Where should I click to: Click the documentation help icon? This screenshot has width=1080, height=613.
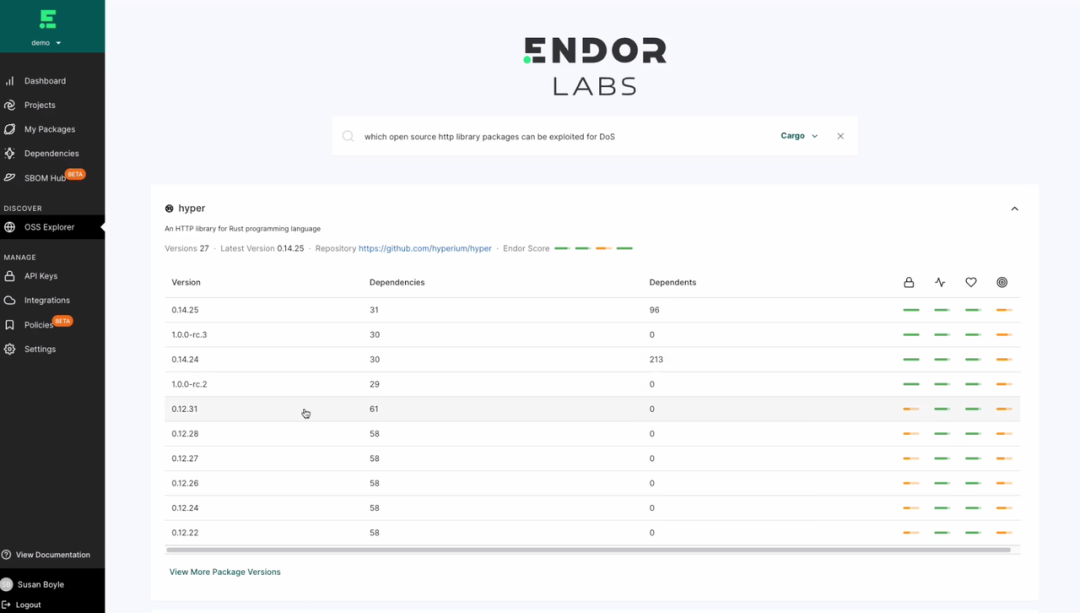tap(6, 554)
